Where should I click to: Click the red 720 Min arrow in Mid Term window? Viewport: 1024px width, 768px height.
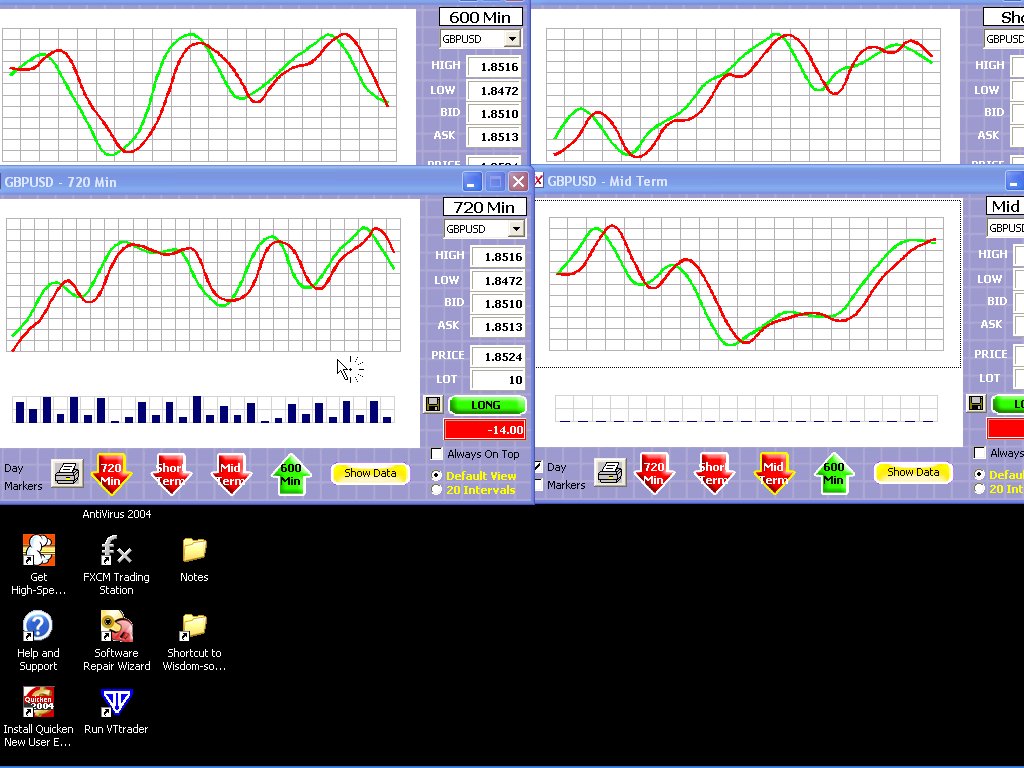pos(654,473)
